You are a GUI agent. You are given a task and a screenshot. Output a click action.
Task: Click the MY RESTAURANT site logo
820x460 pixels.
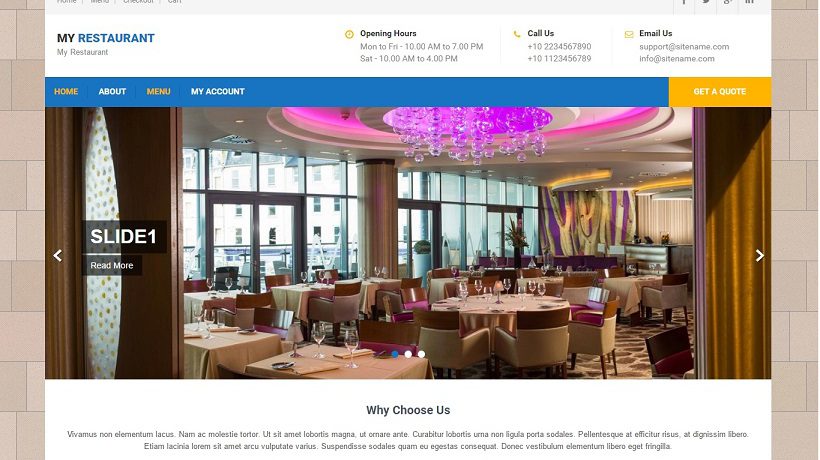[x=106, y=38]
